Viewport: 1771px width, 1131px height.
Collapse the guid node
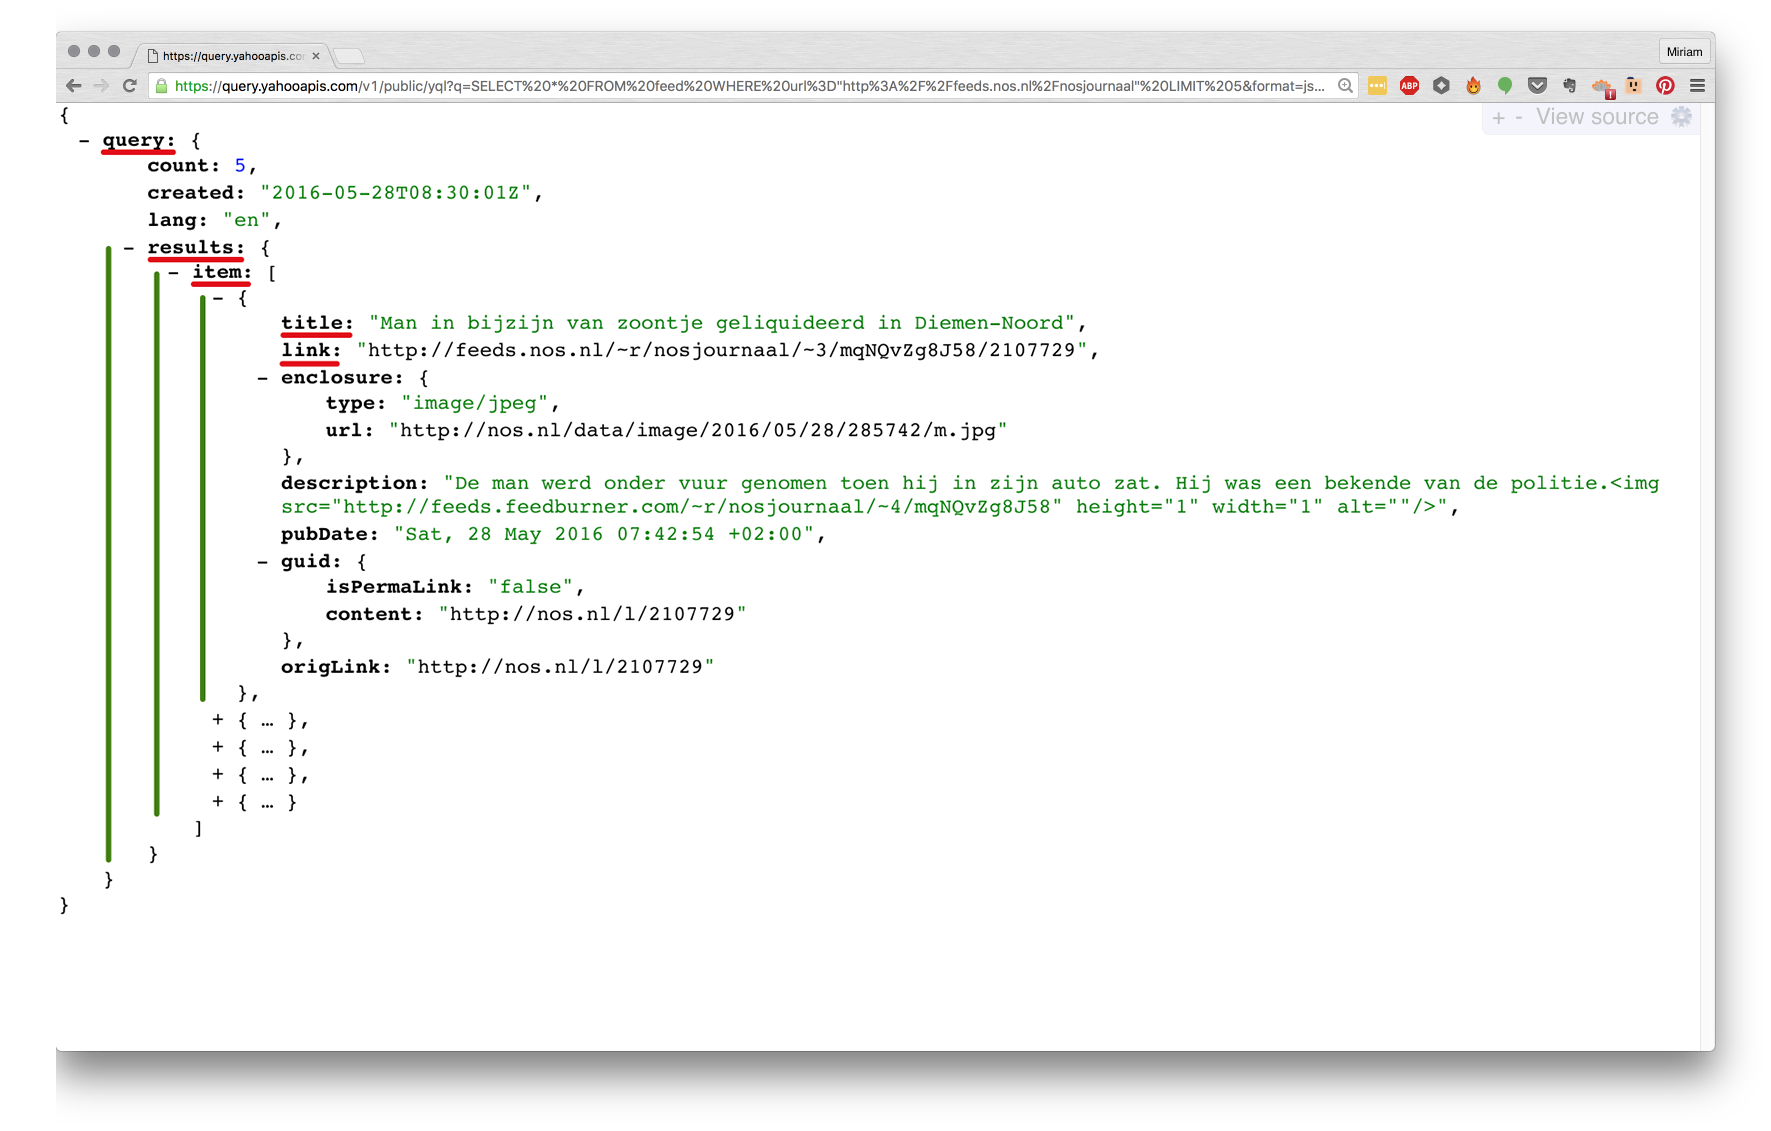click(x=262, y=562)
